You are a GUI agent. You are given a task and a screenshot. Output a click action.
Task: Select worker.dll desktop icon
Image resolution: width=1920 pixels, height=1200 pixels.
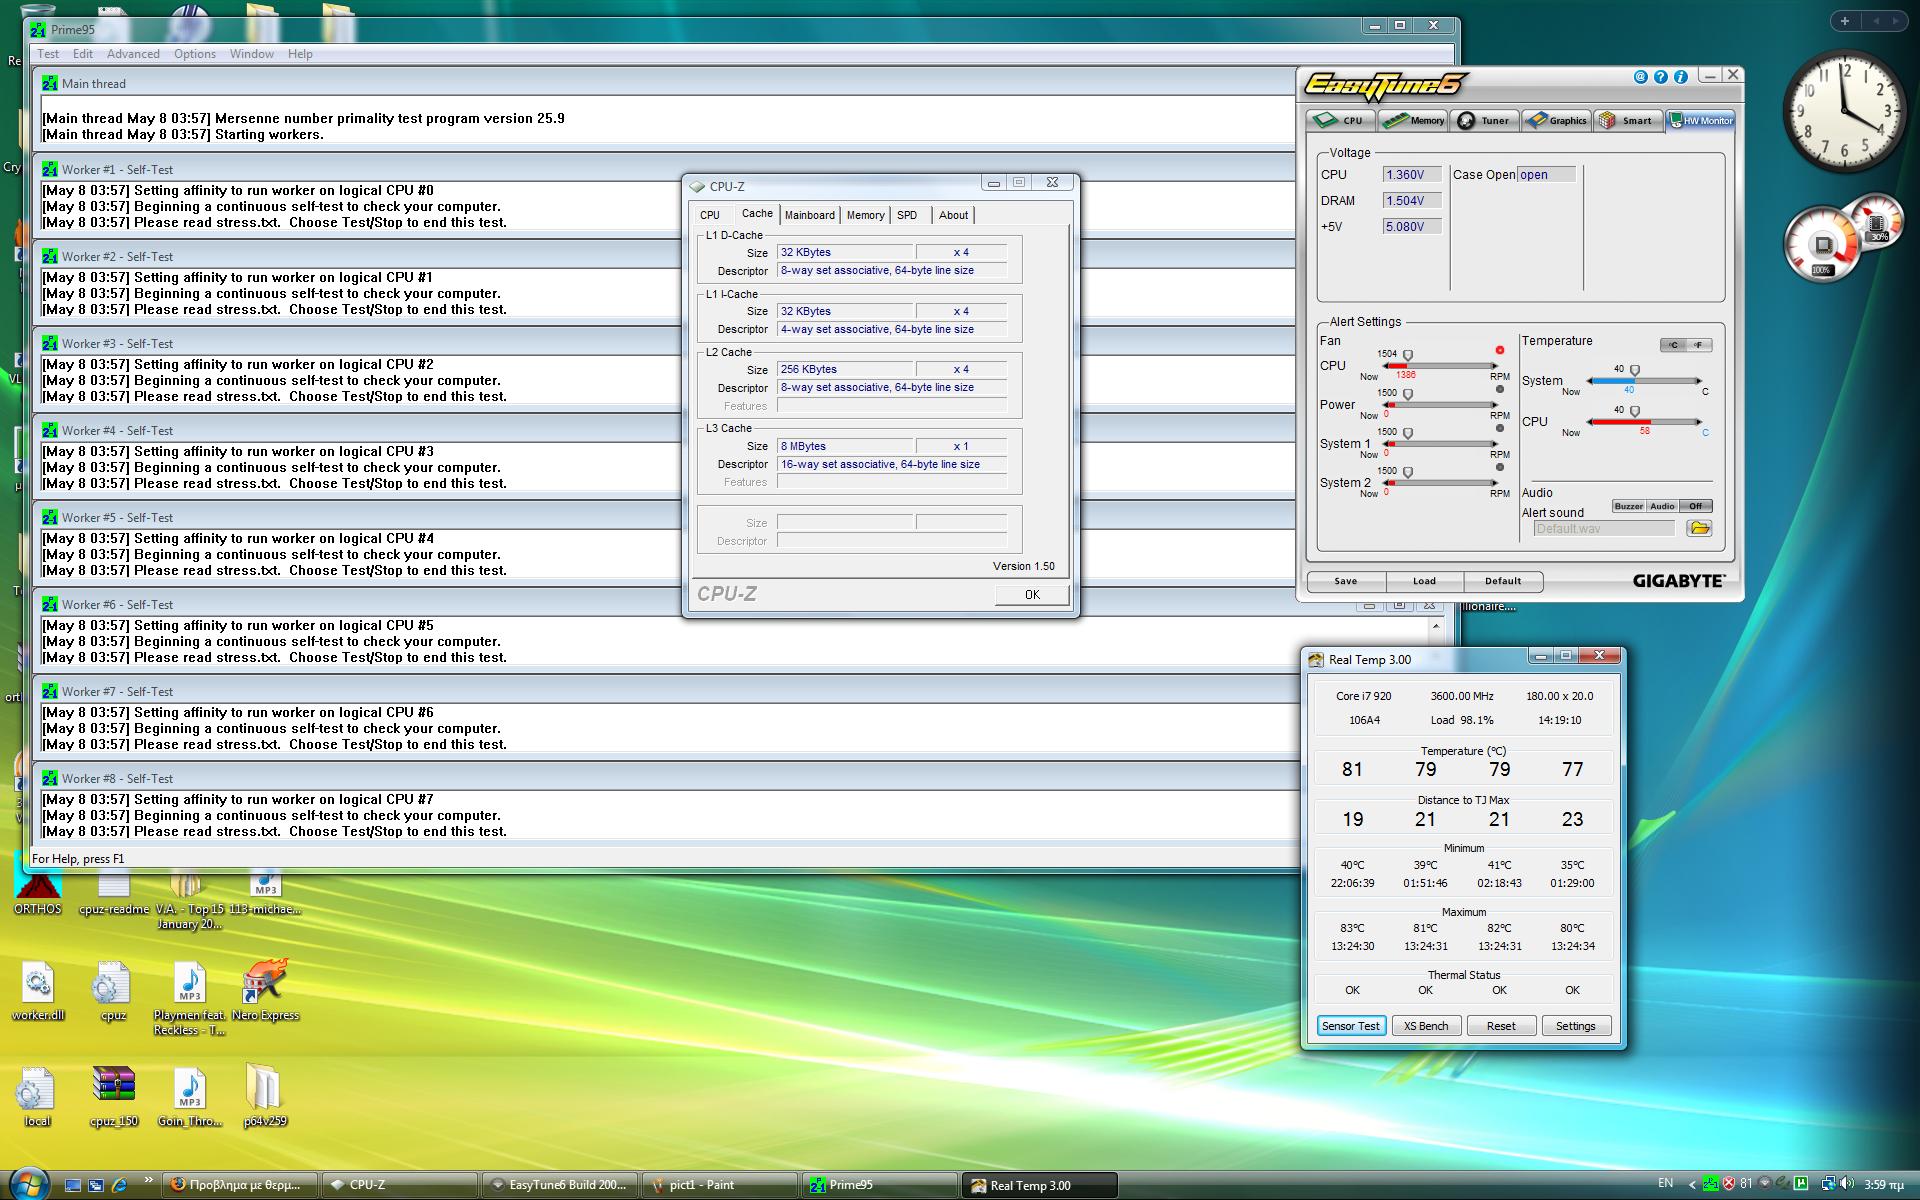(x=38, y=992)
